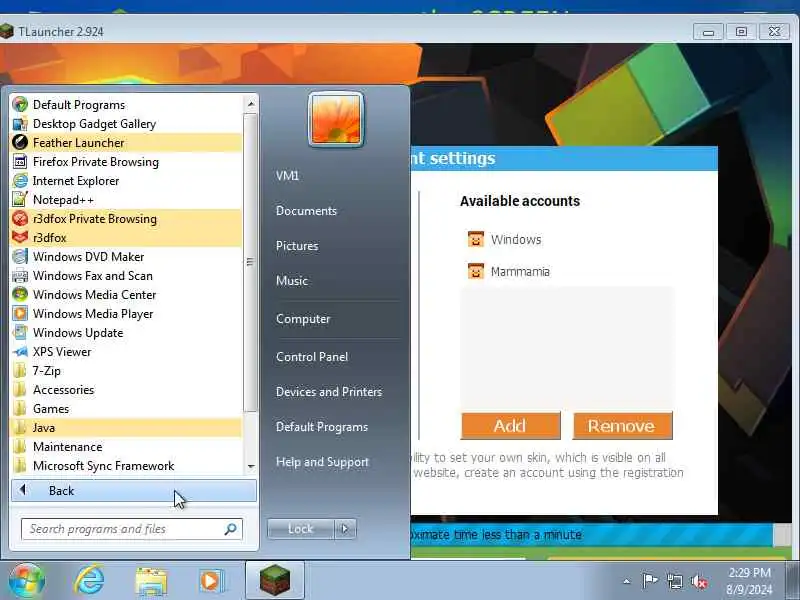Screen dimensions: 800x600
Task: Open the shutdown options arrow beside Lock
Action: click(345, 529)
